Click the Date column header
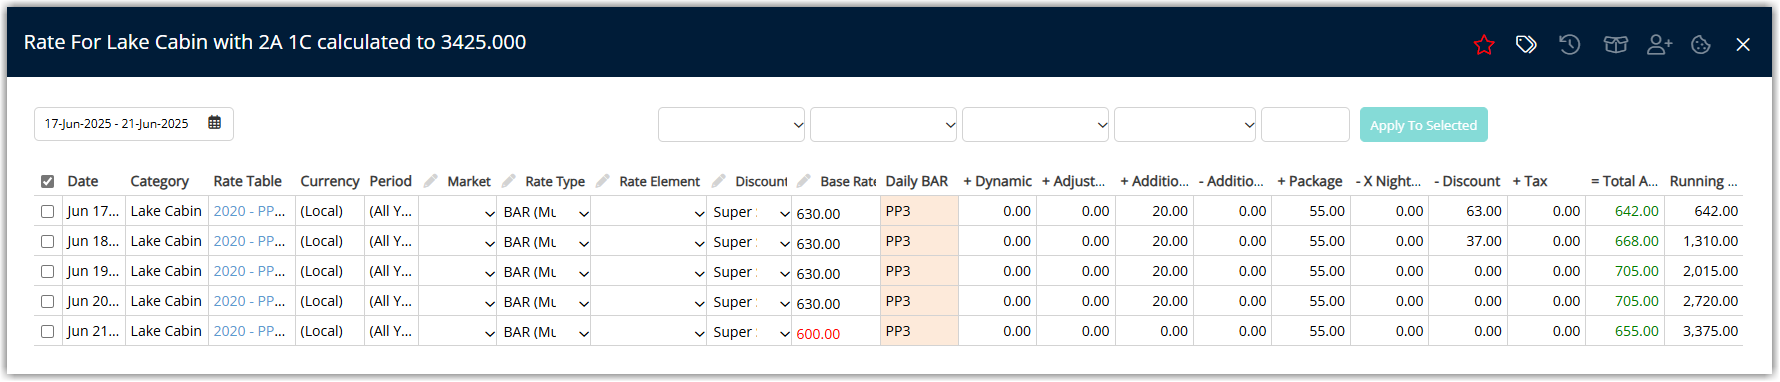 coord(83,181)
